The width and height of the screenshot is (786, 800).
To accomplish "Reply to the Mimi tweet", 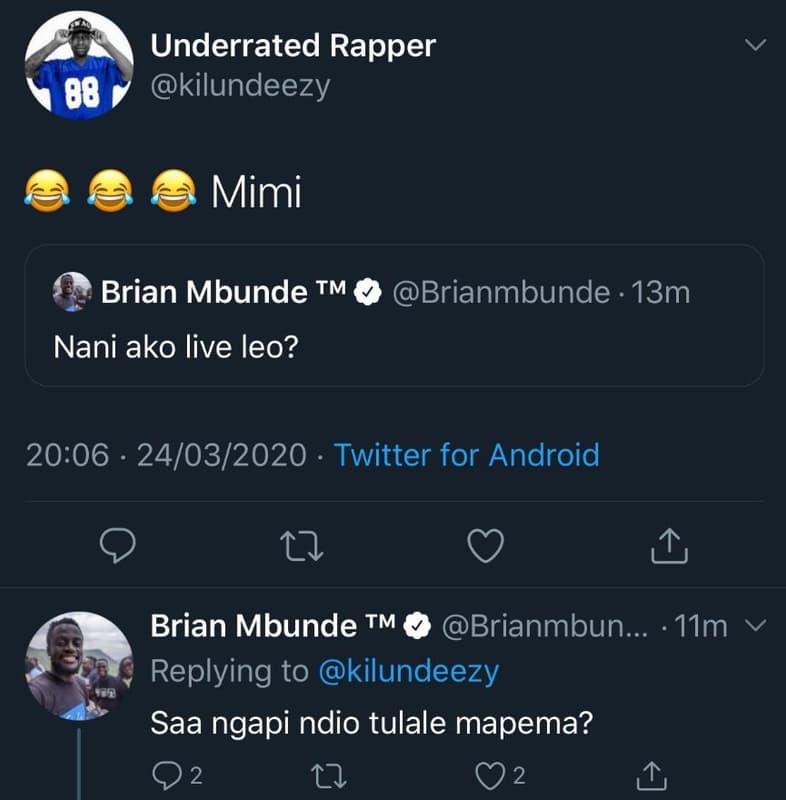I will tap(117, 545).
